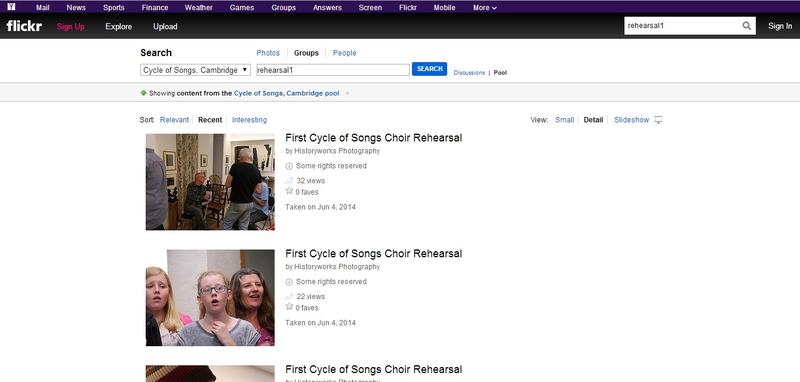Click the magnifier search icon in header

[746, 26]
